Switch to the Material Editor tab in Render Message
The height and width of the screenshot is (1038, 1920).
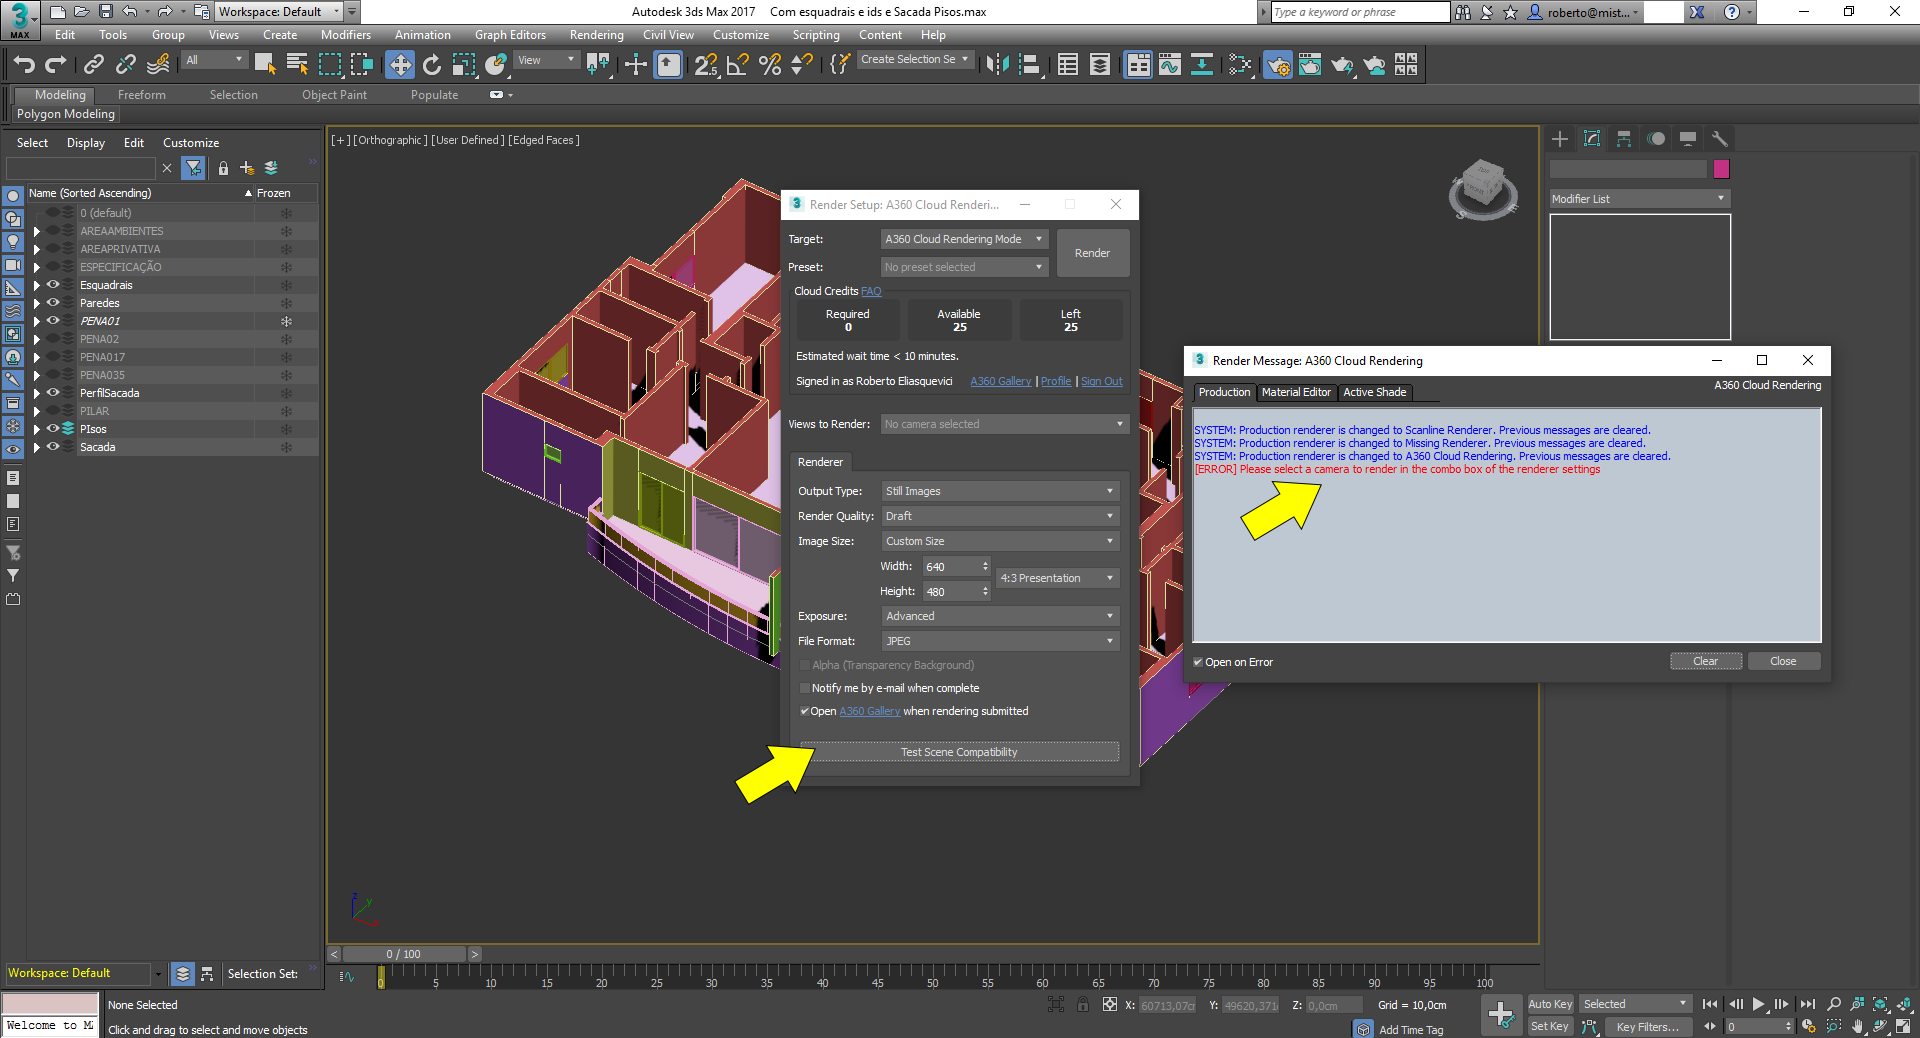point(1296,392)
